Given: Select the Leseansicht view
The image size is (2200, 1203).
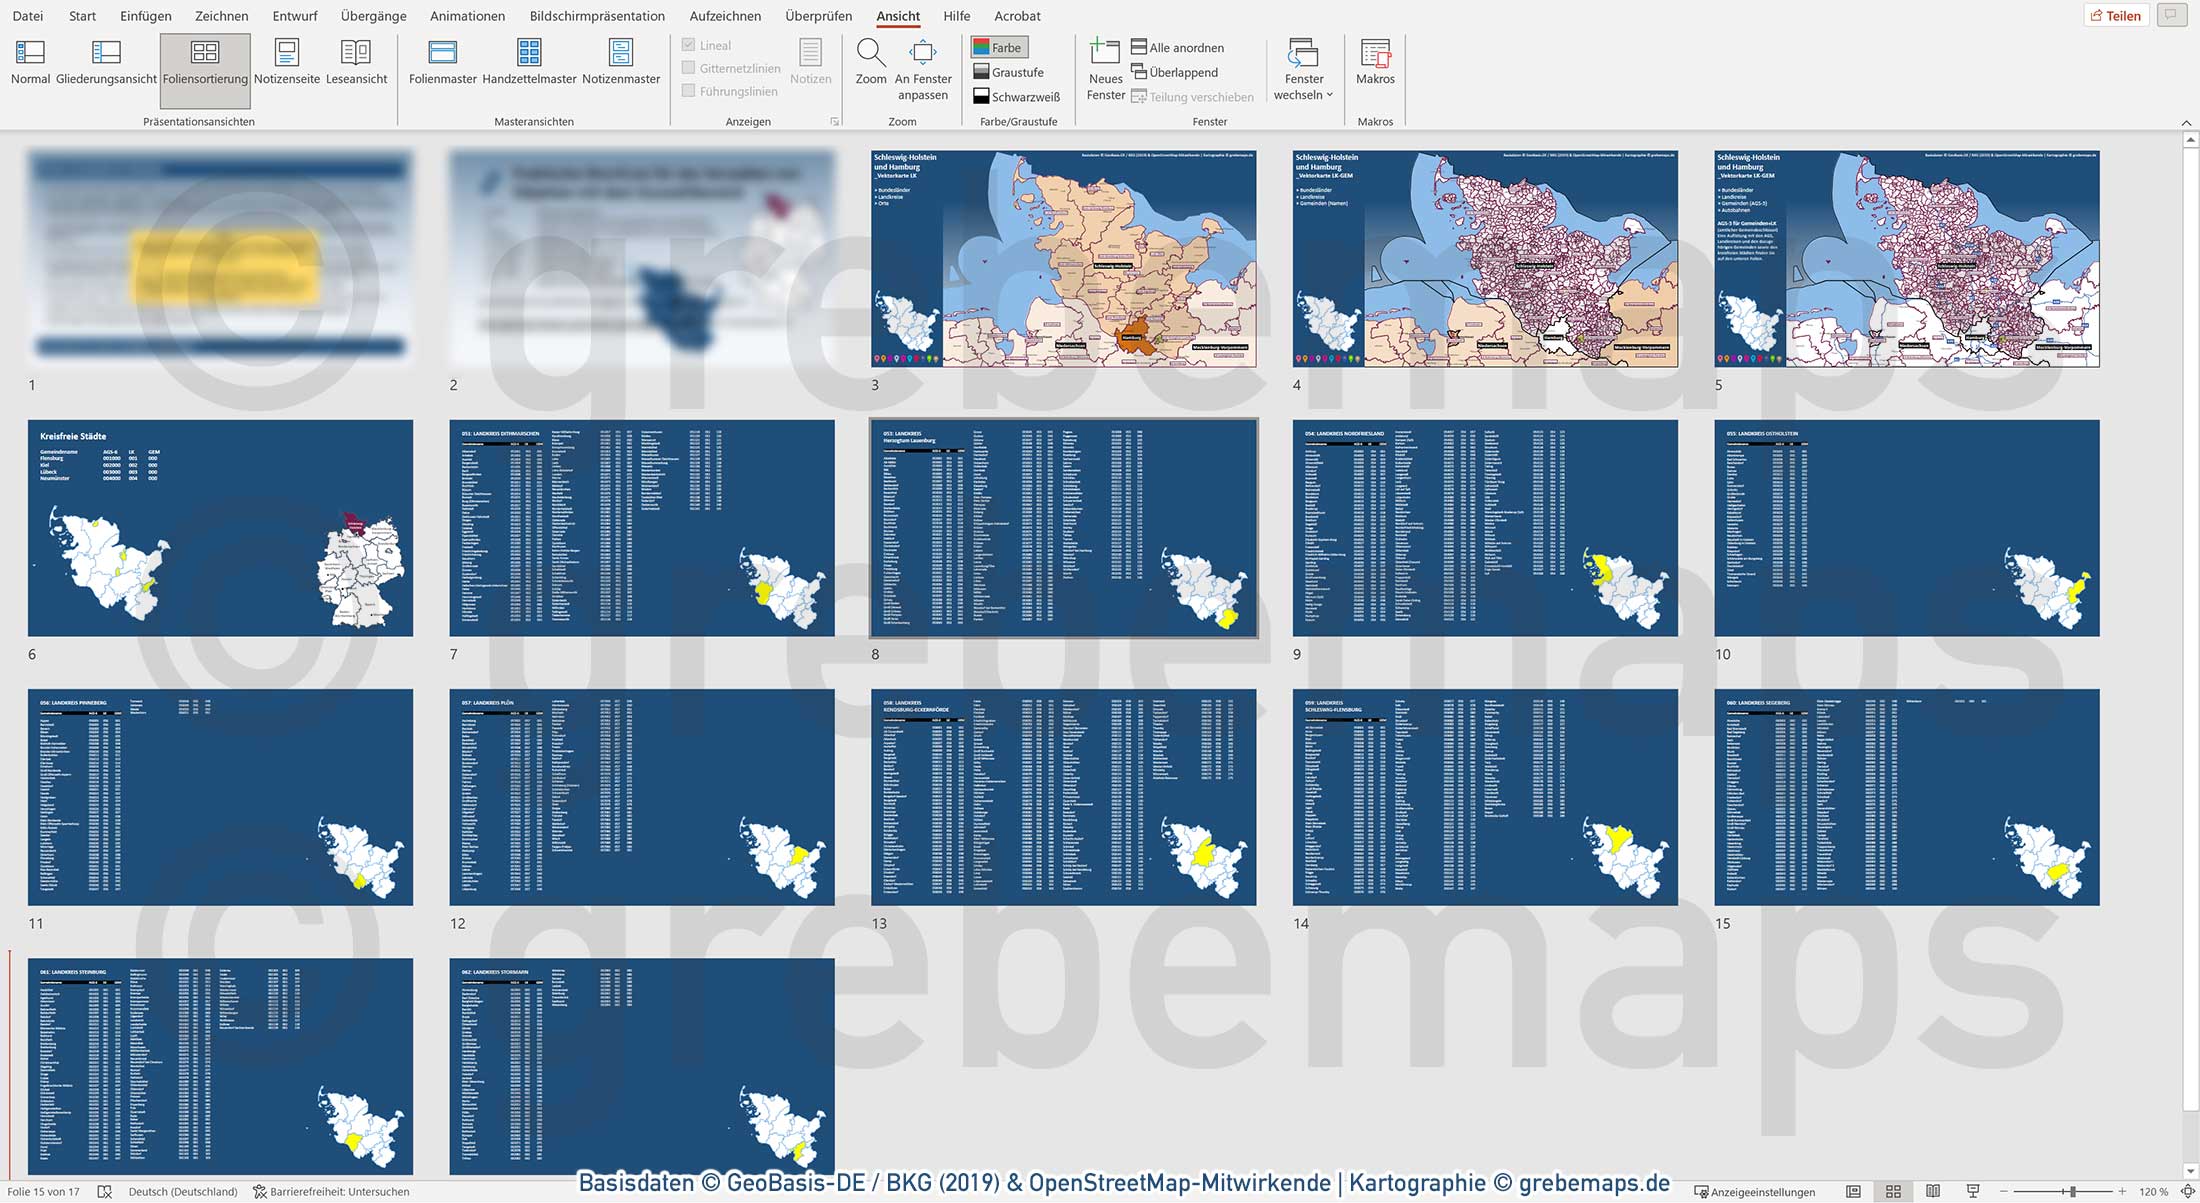Looking at the screenshot, I should point(356,65).
